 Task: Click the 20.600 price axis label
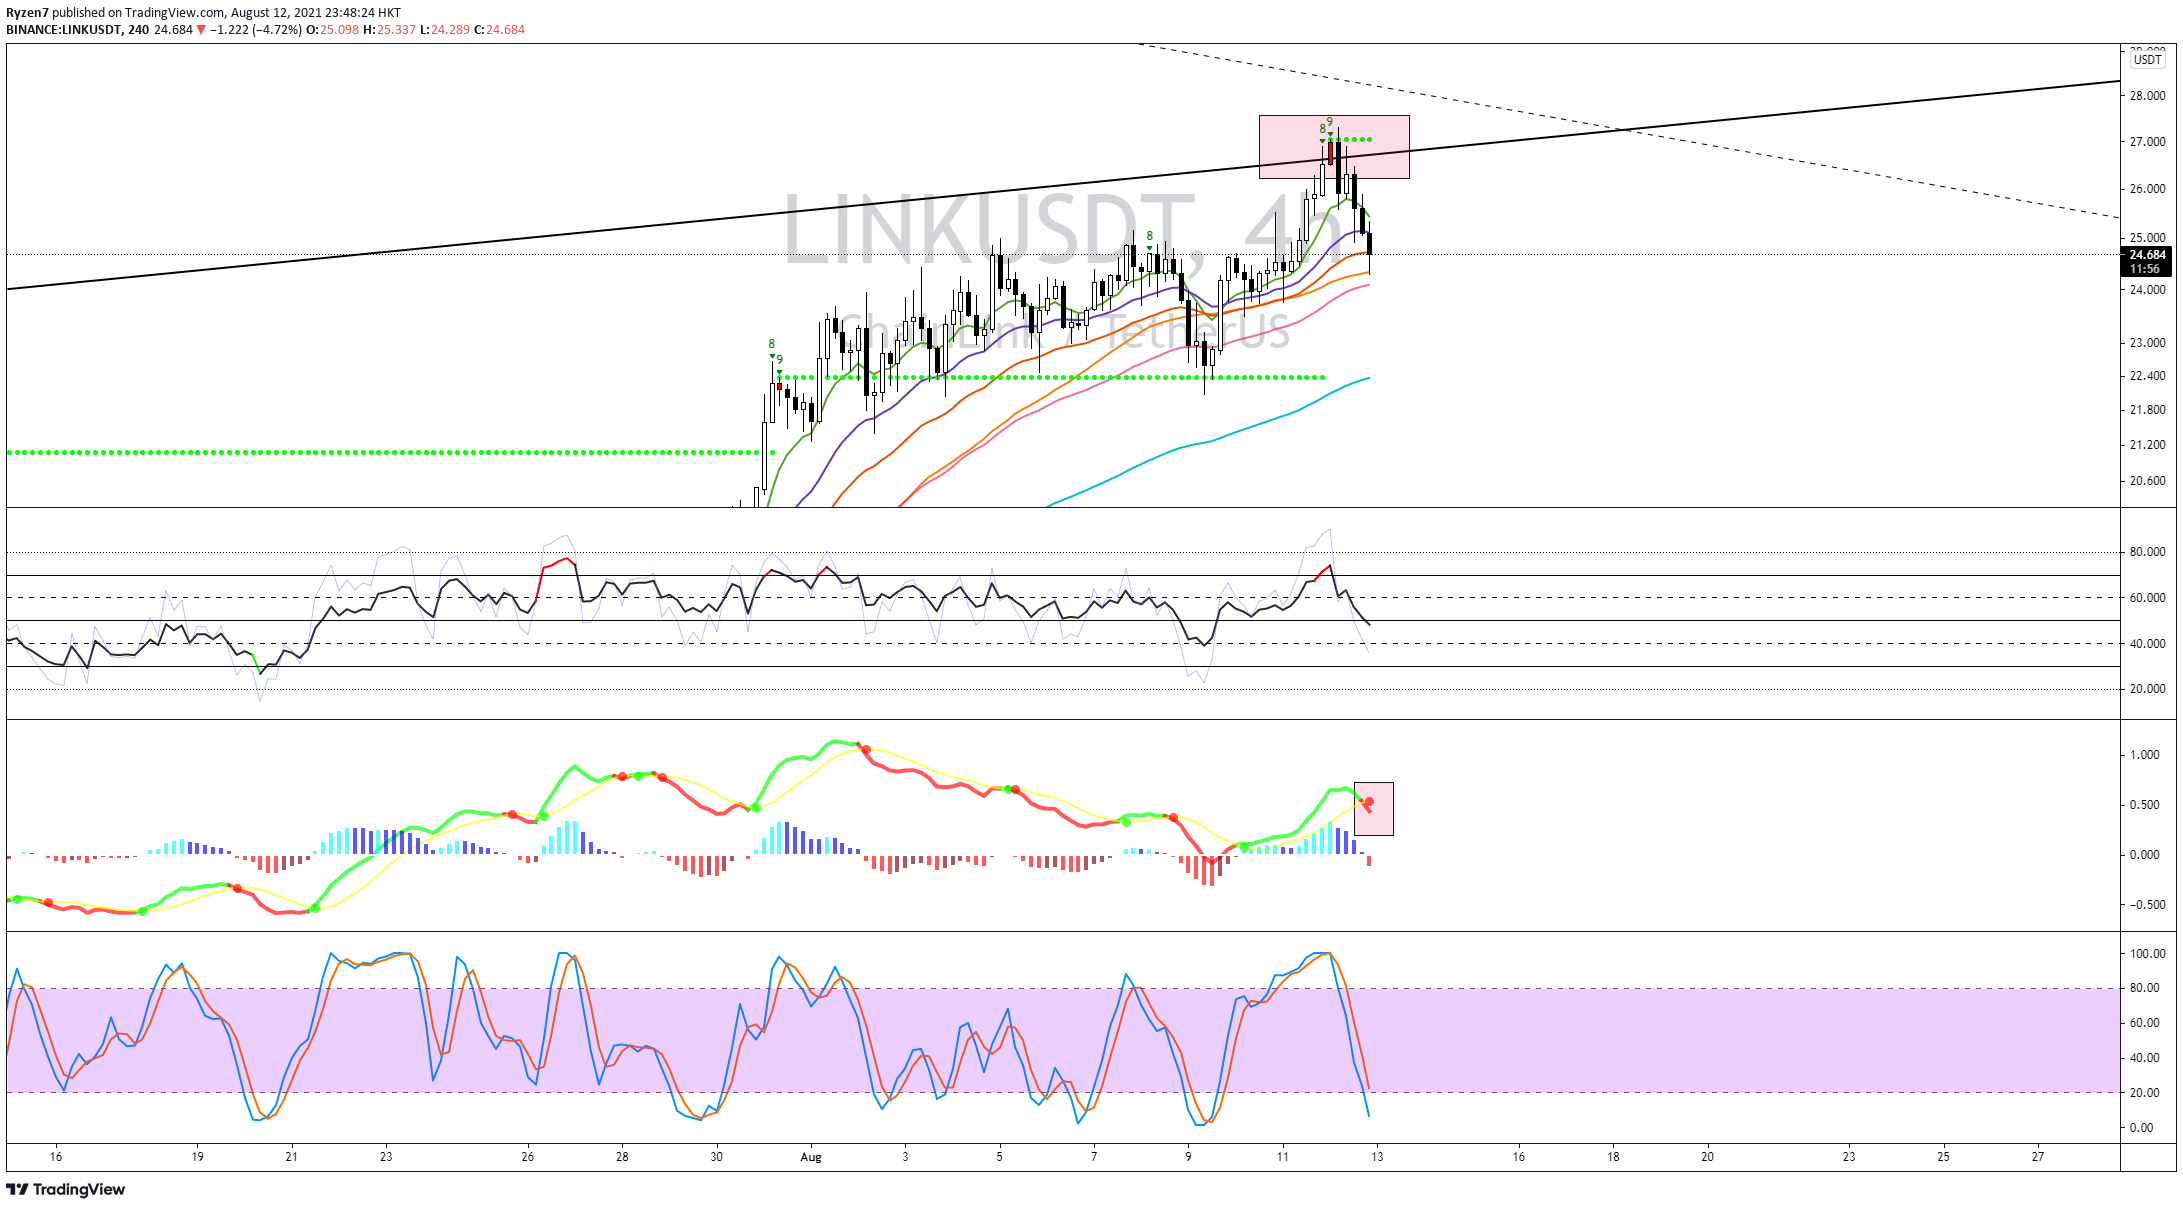point(2147,481)
